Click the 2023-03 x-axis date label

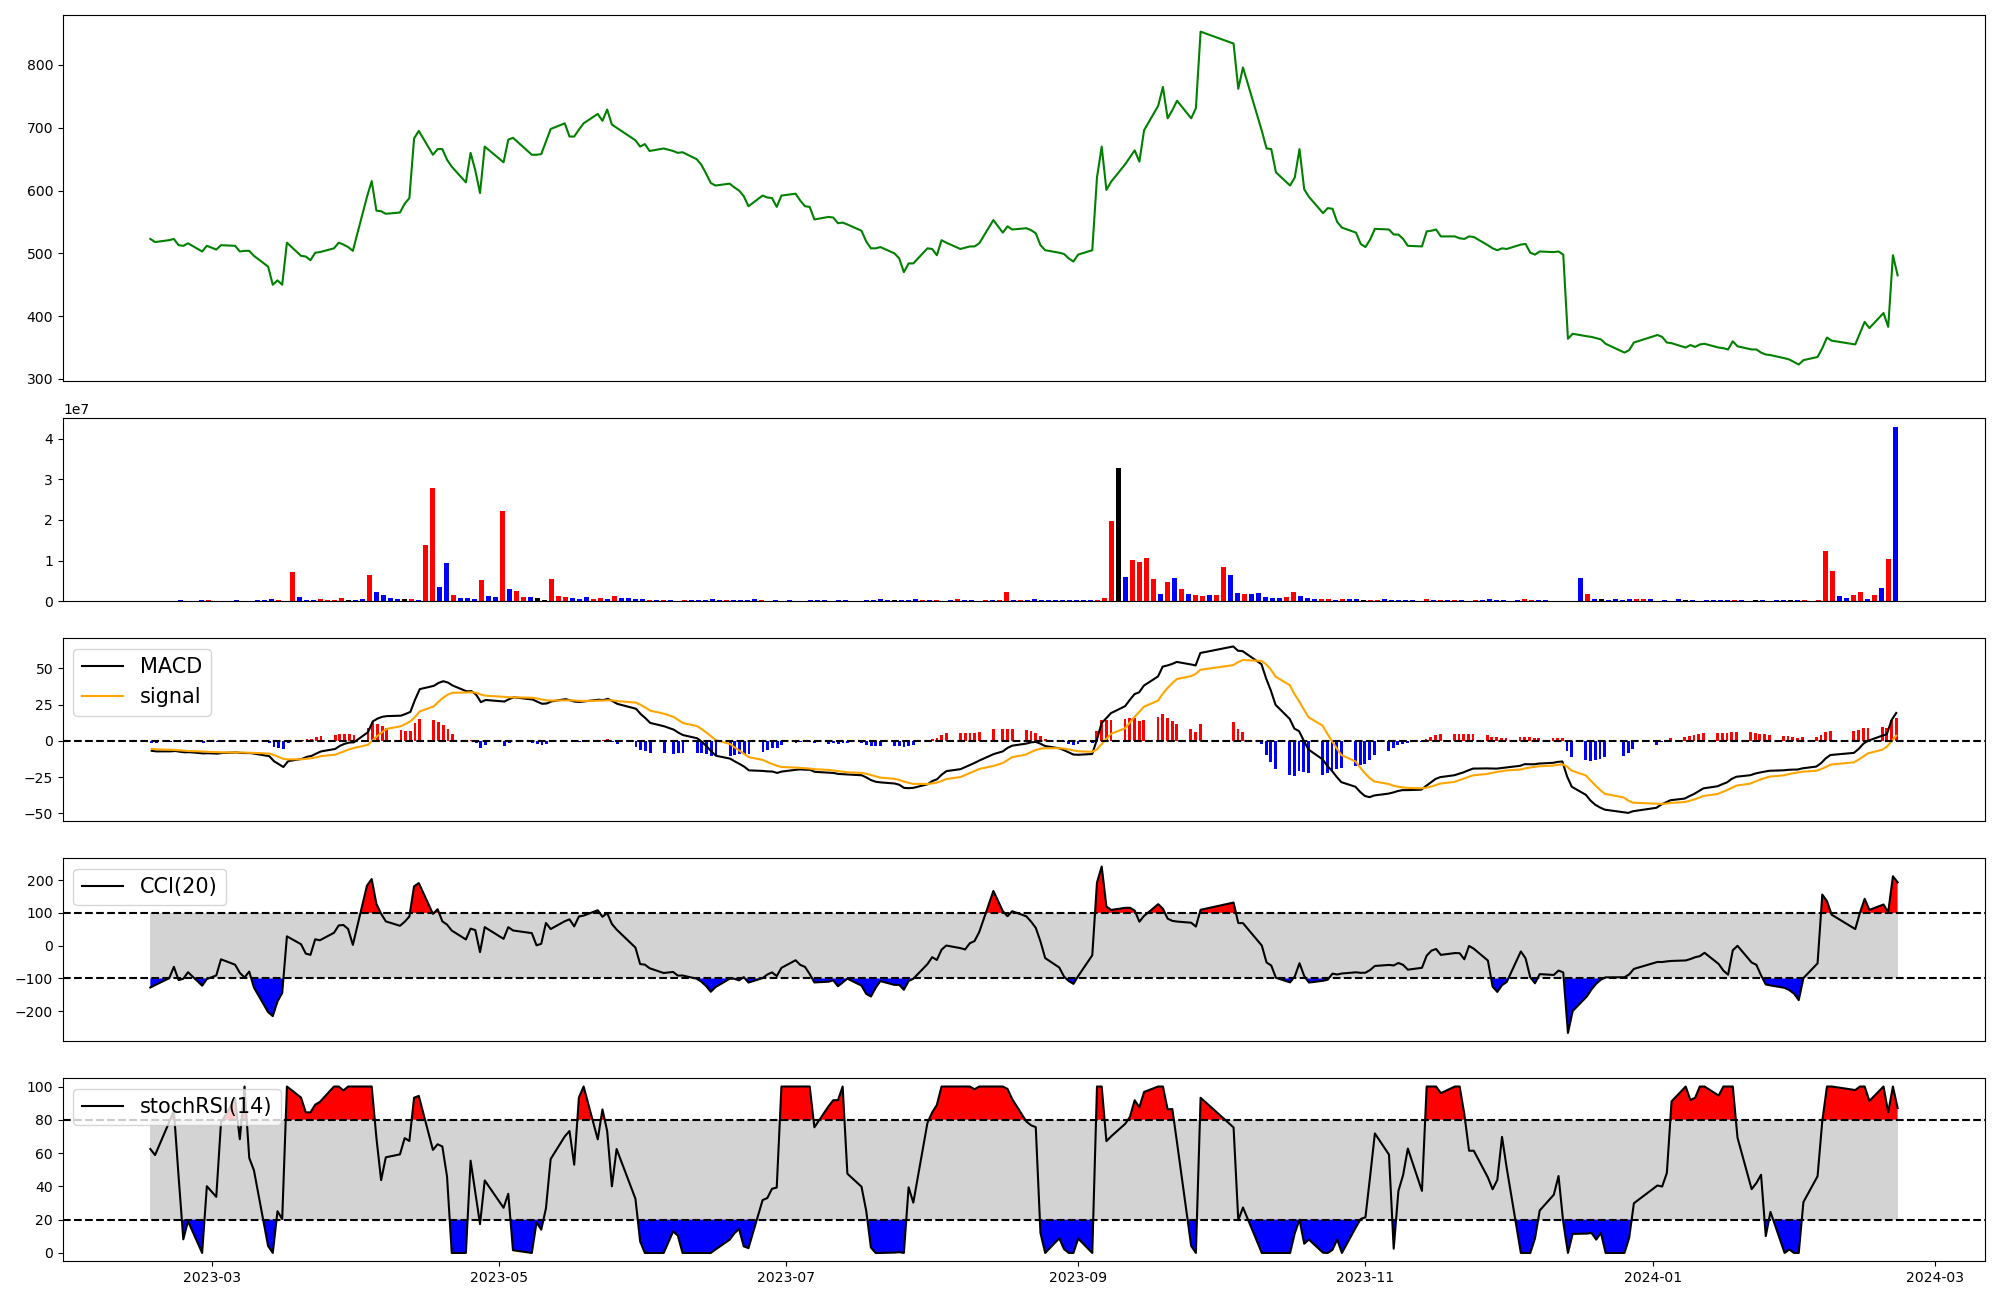coord(212,1277)
